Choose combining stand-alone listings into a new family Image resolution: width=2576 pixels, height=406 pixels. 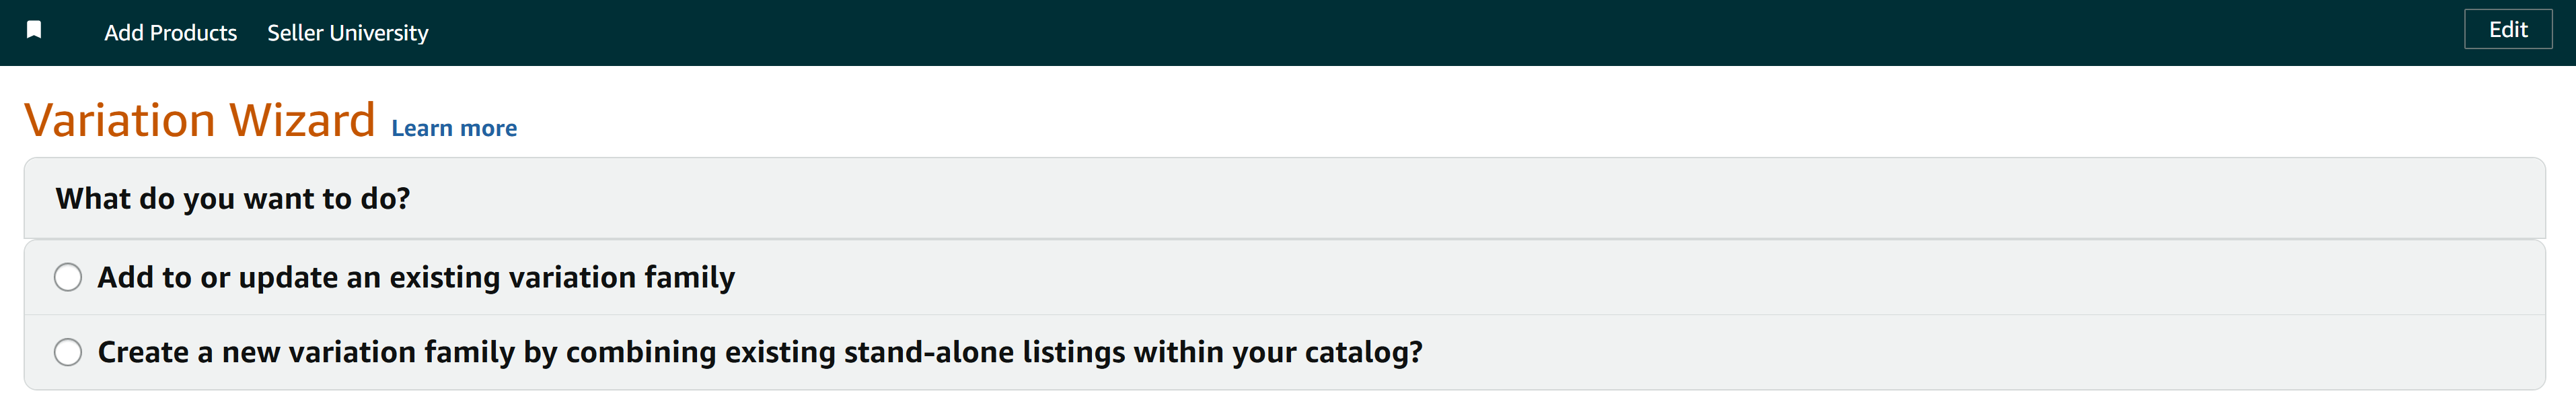(x=68, y=352)
